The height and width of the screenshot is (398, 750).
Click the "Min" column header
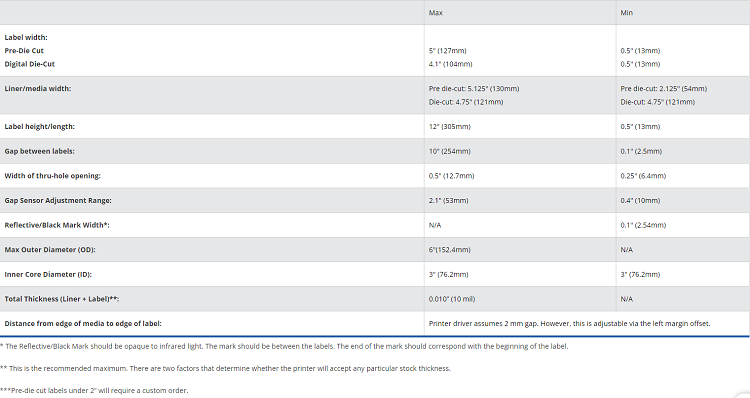pos(627,13)
